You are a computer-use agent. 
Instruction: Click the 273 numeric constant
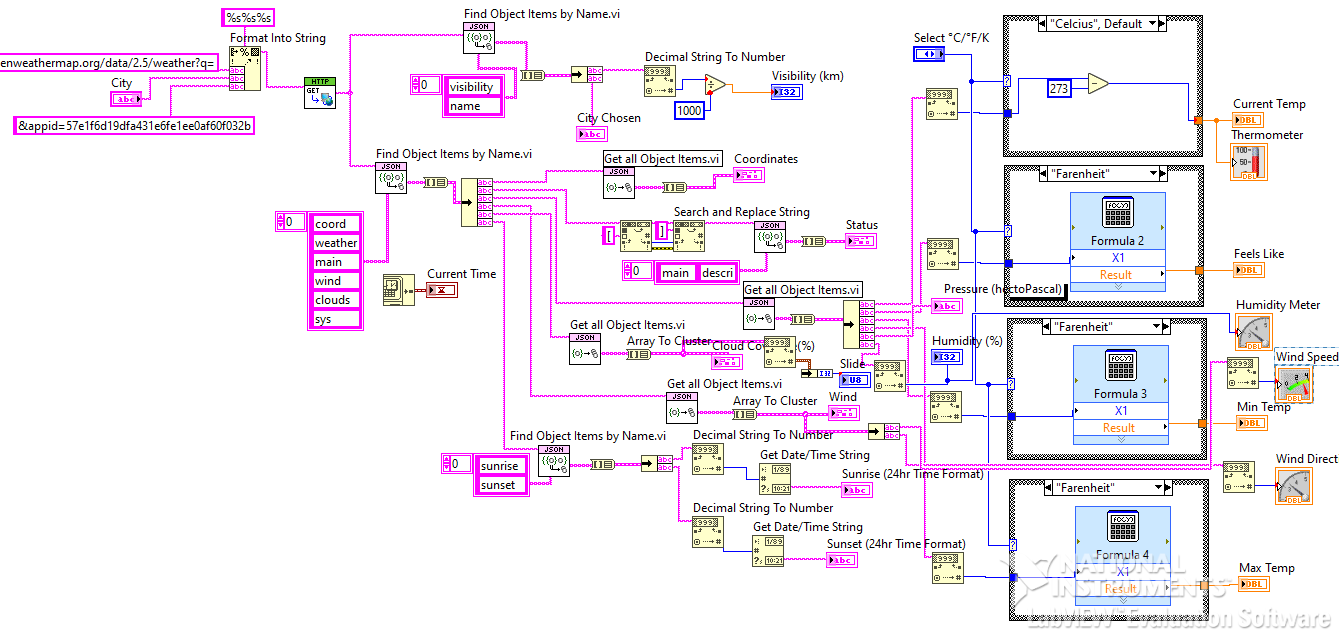[1059, 88]
